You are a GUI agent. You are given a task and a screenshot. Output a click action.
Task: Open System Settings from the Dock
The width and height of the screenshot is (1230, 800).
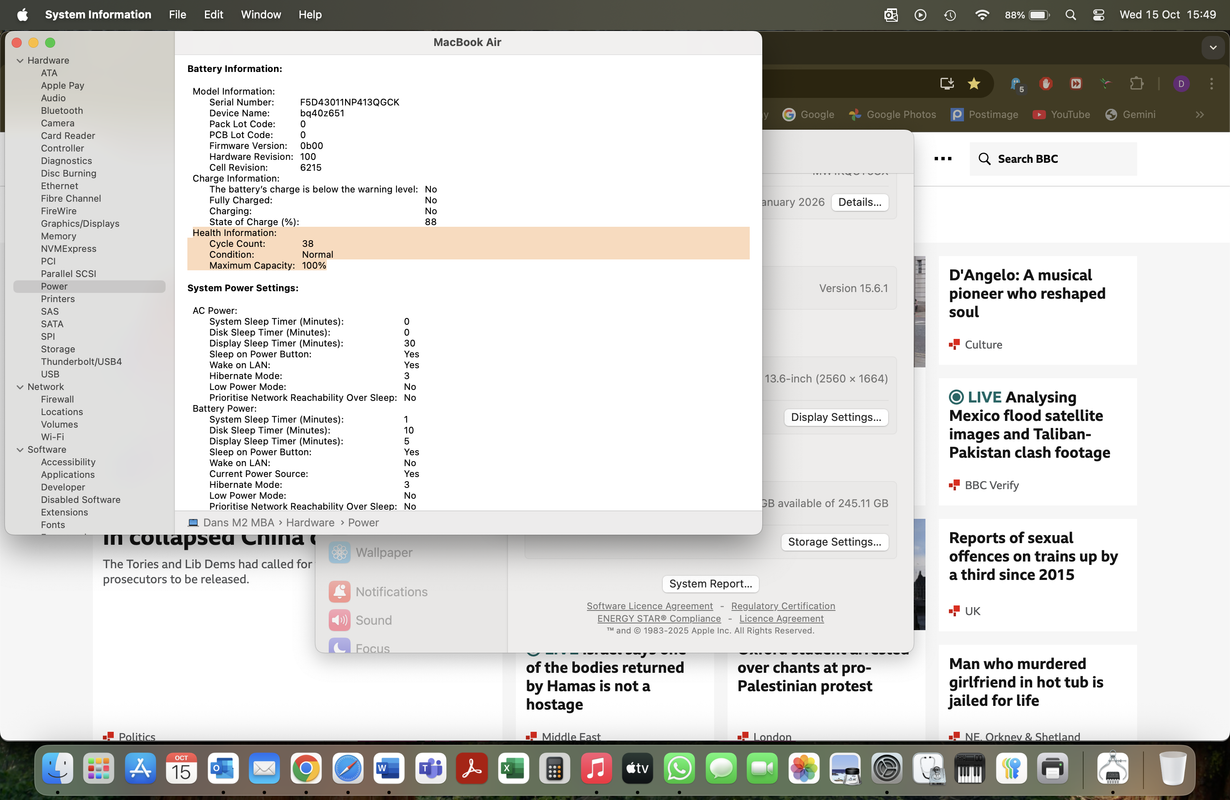887,768
